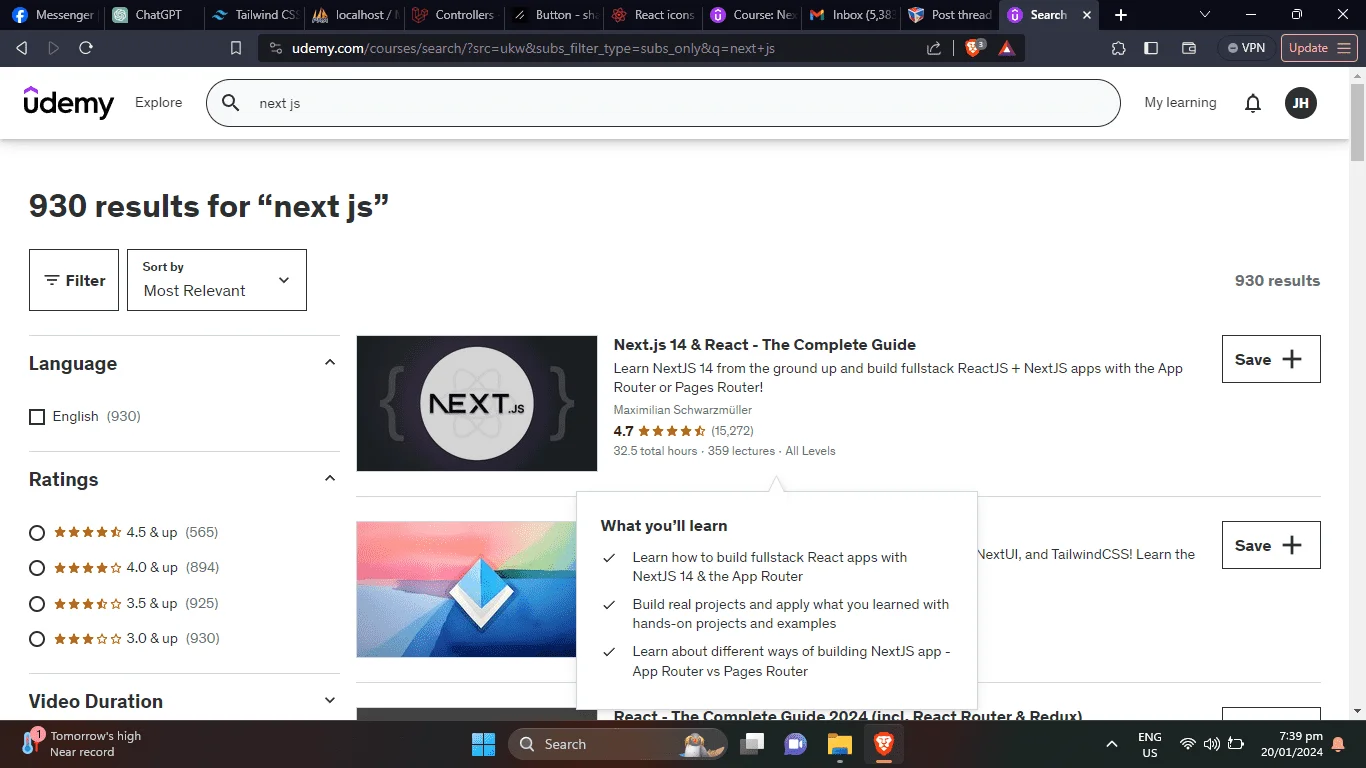This screenshot has width=1366, height=768.
Task: Switch to the Gmail Inbox tab
Action: tap(851, 15)
